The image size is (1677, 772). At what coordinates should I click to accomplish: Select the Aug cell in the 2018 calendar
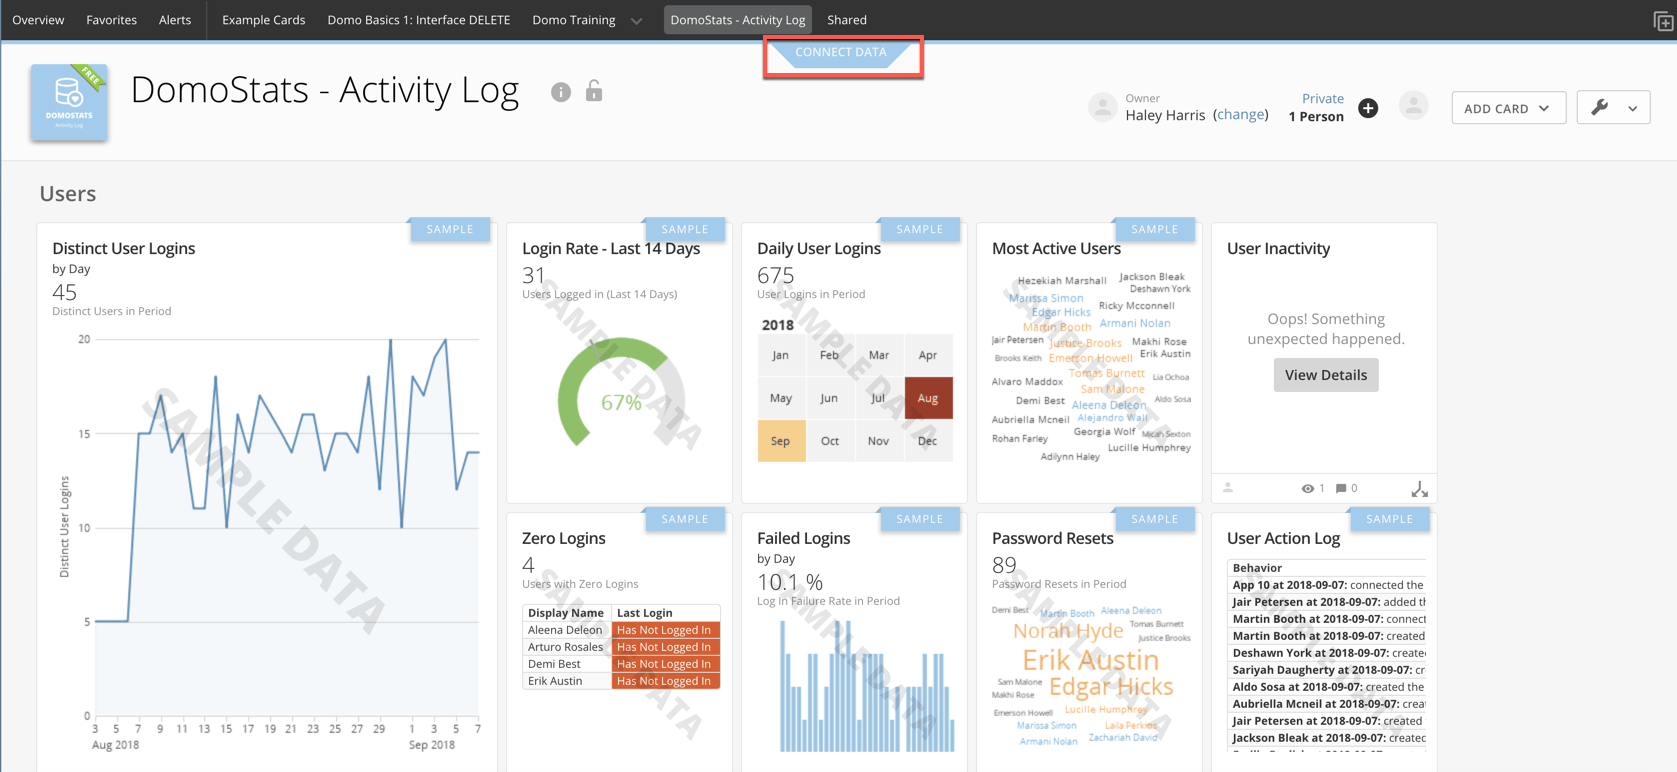[928, 398]
